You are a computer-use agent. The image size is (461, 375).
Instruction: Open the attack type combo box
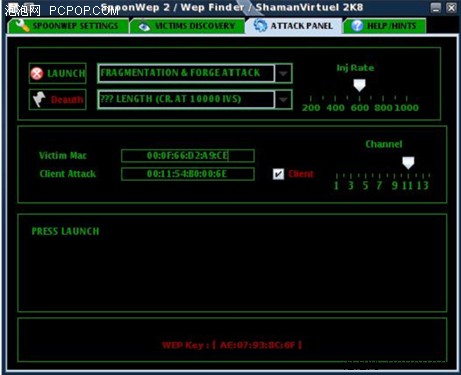(195, 73)
